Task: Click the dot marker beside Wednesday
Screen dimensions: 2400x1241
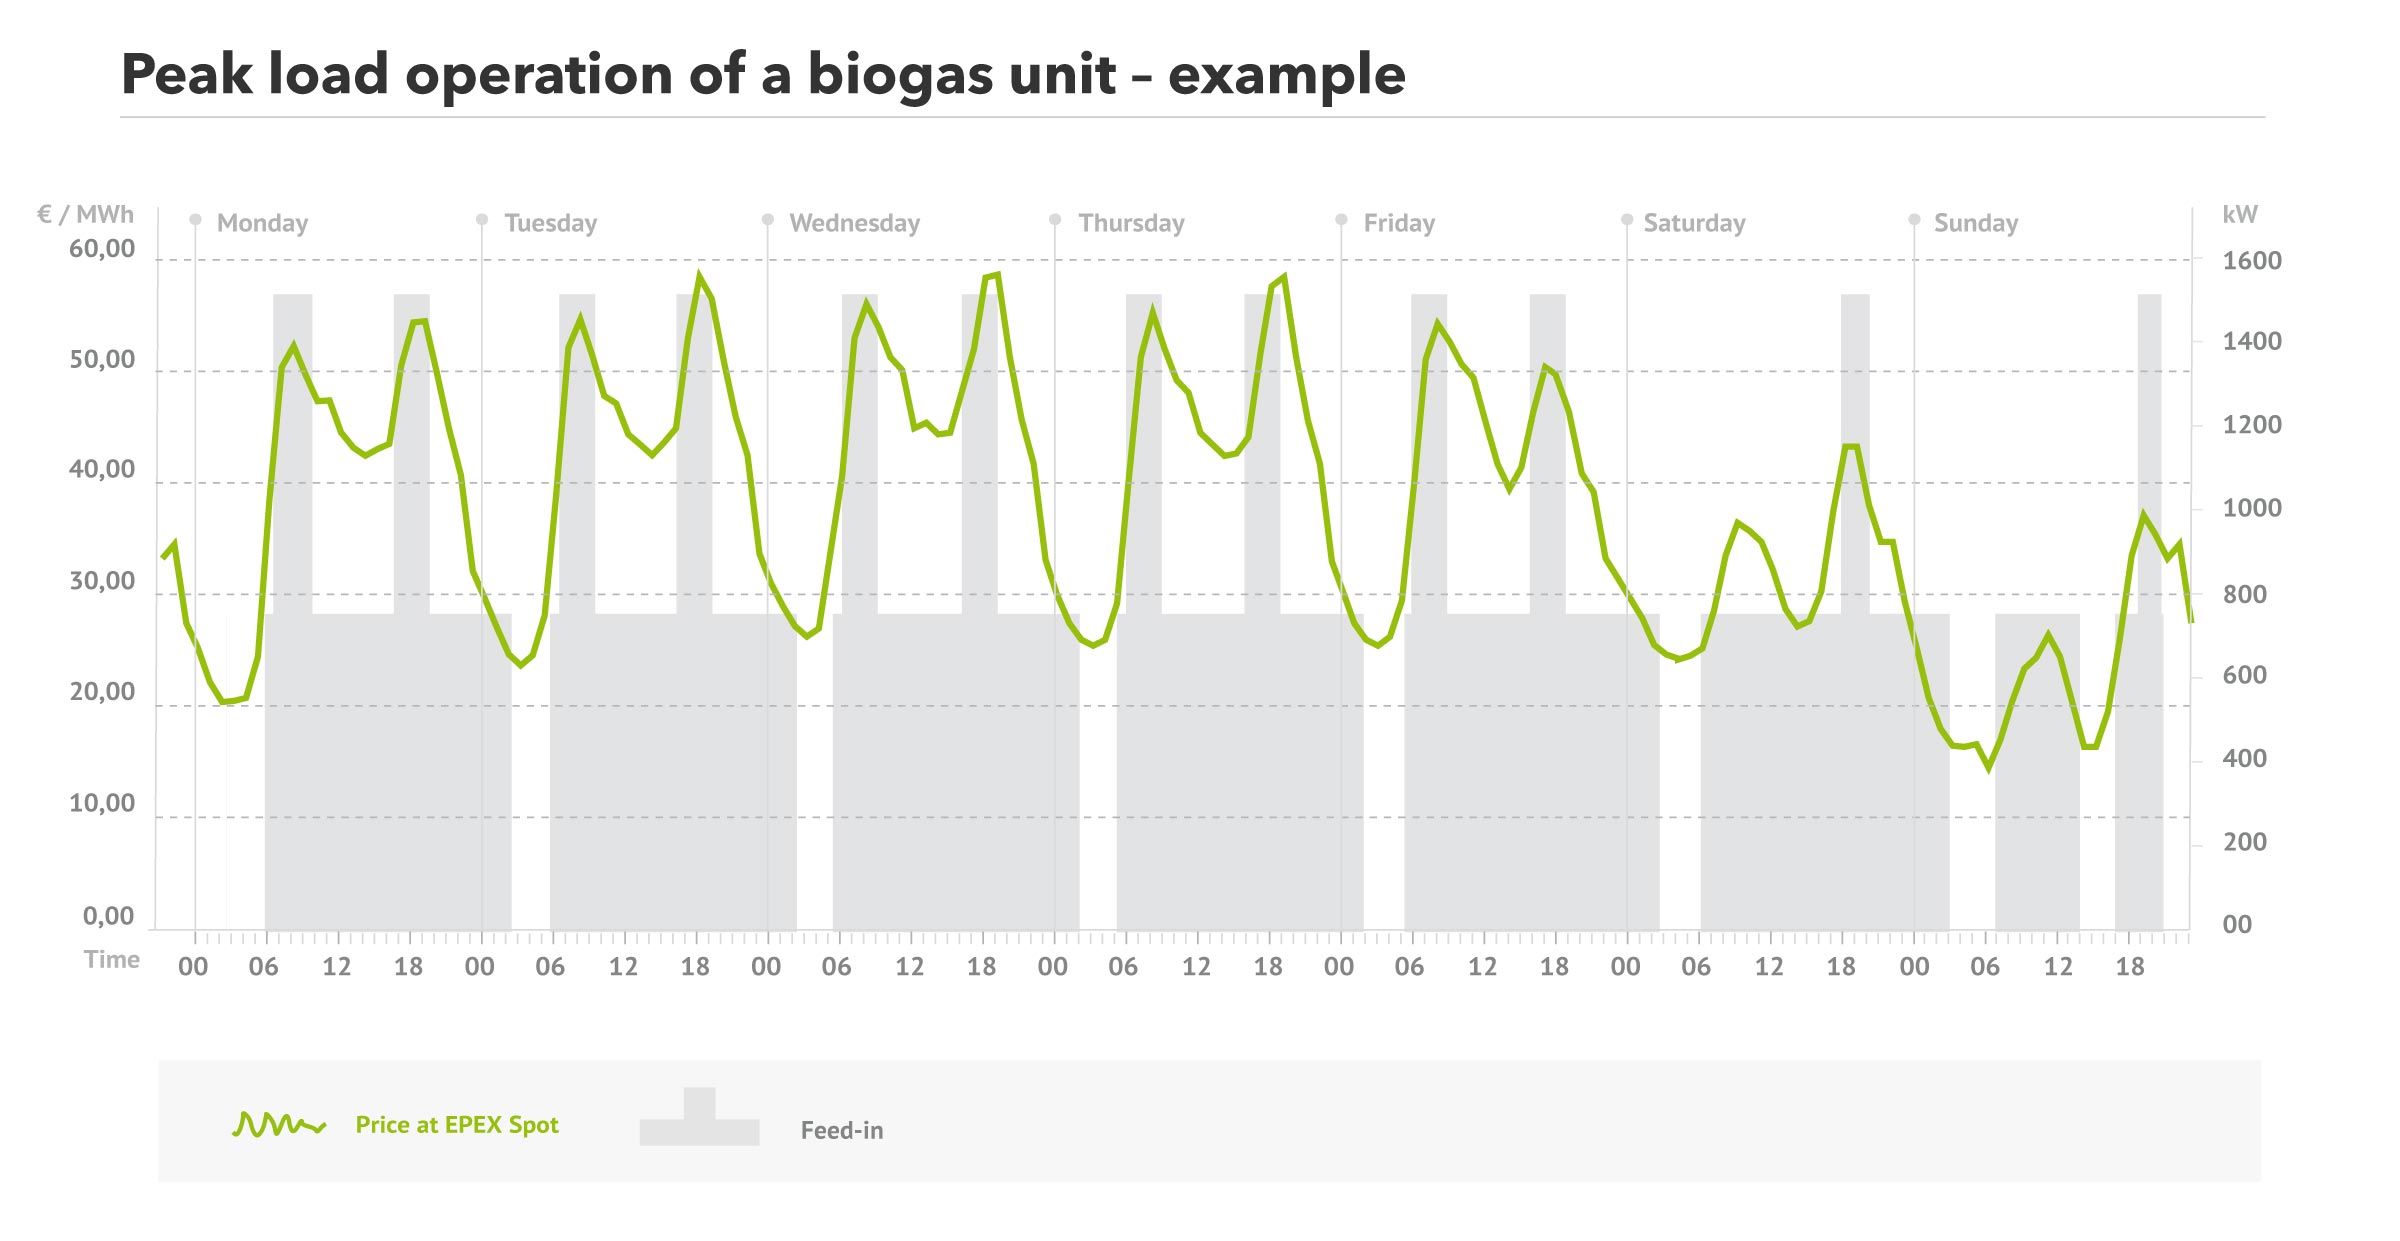Action: (768, 219)
